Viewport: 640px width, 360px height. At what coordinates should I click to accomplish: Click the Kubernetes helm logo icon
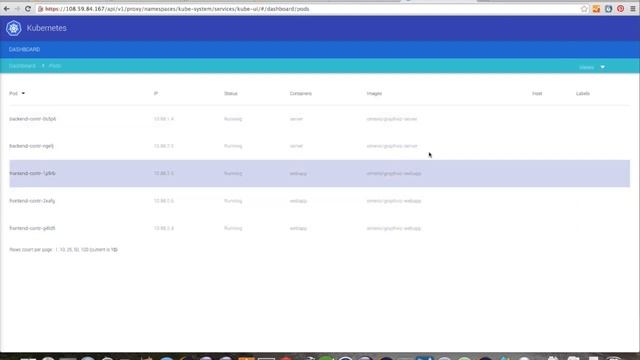(x=13, y=28)
